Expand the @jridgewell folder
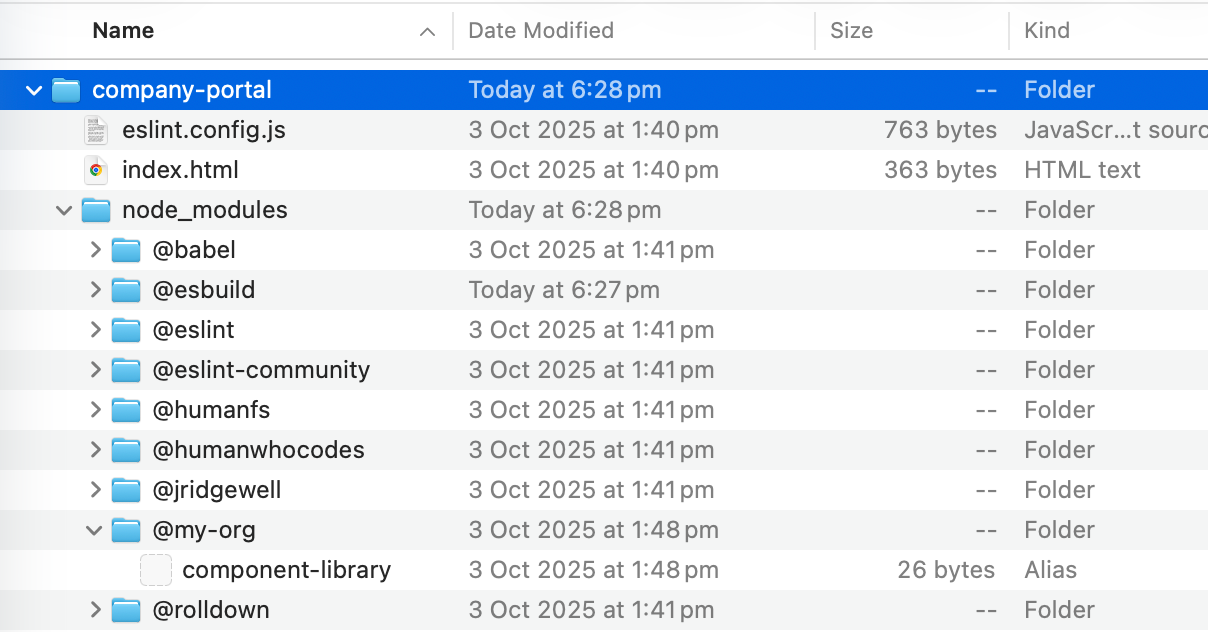This screenshot has height=632, width=1208. 95,490
